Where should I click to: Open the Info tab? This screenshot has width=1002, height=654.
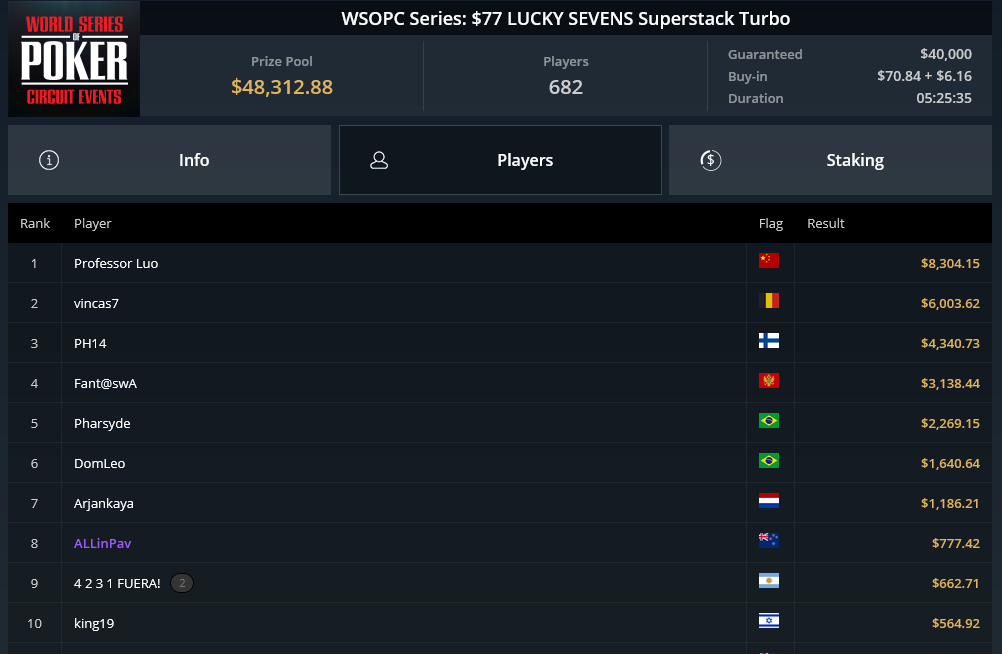click(169, 160)
